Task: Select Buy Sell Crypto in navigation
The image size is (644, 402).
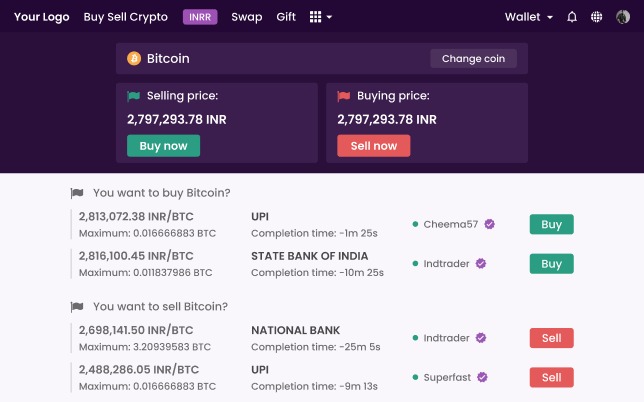Action: [126, 17]
